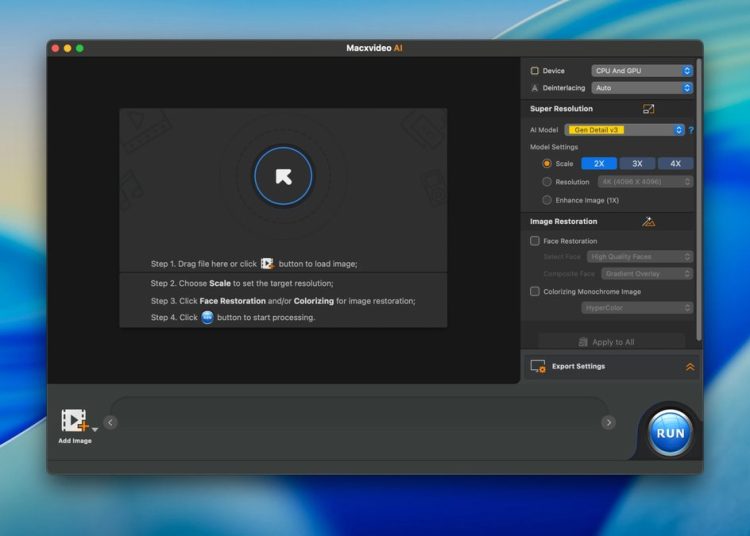
Task: Click the circular arrow drop zone icon
Action: 283,176
